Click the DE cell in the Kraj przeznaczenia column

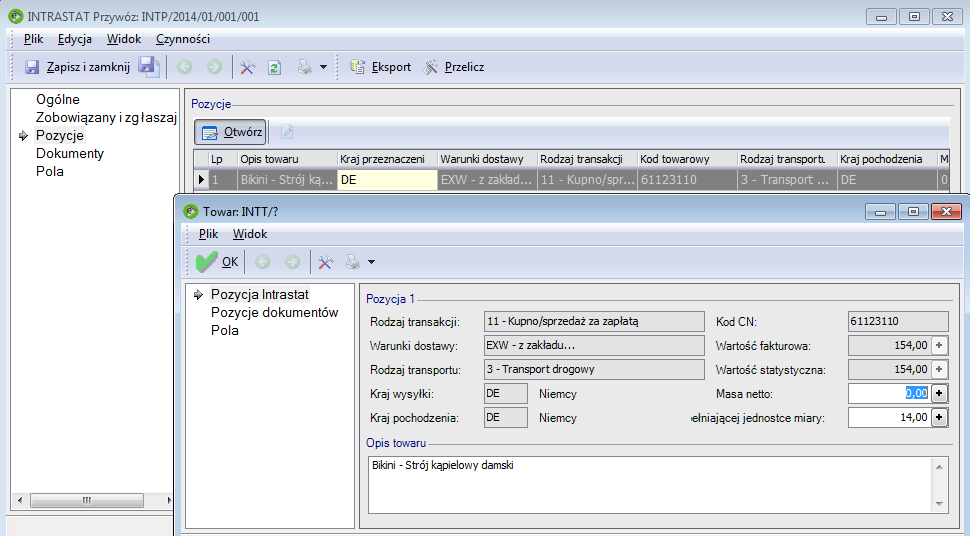387,180
